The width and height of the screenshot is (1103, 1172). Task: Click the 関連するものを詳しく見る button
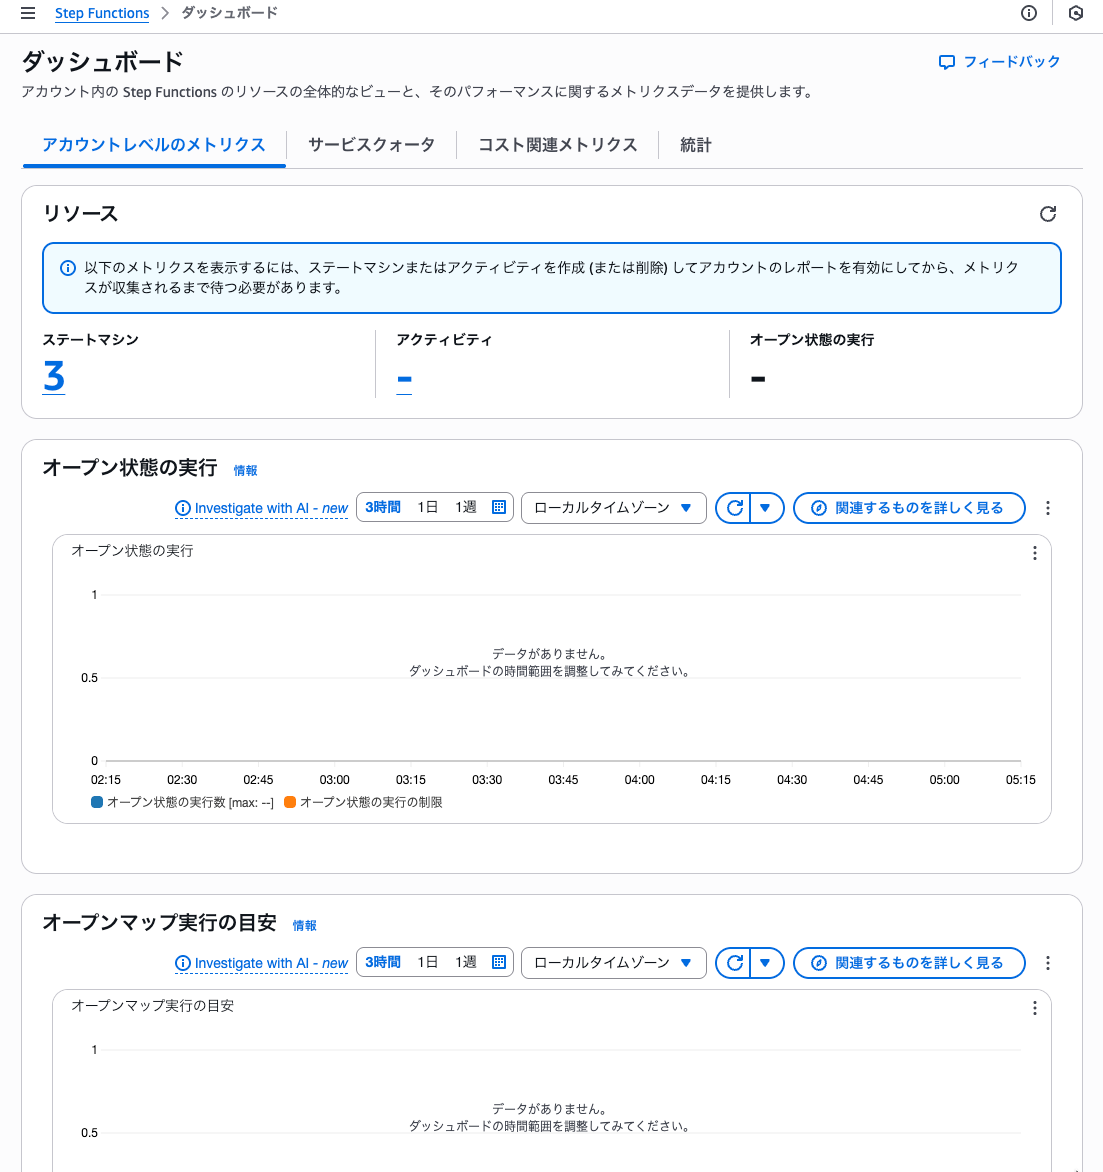pos(908,507)
